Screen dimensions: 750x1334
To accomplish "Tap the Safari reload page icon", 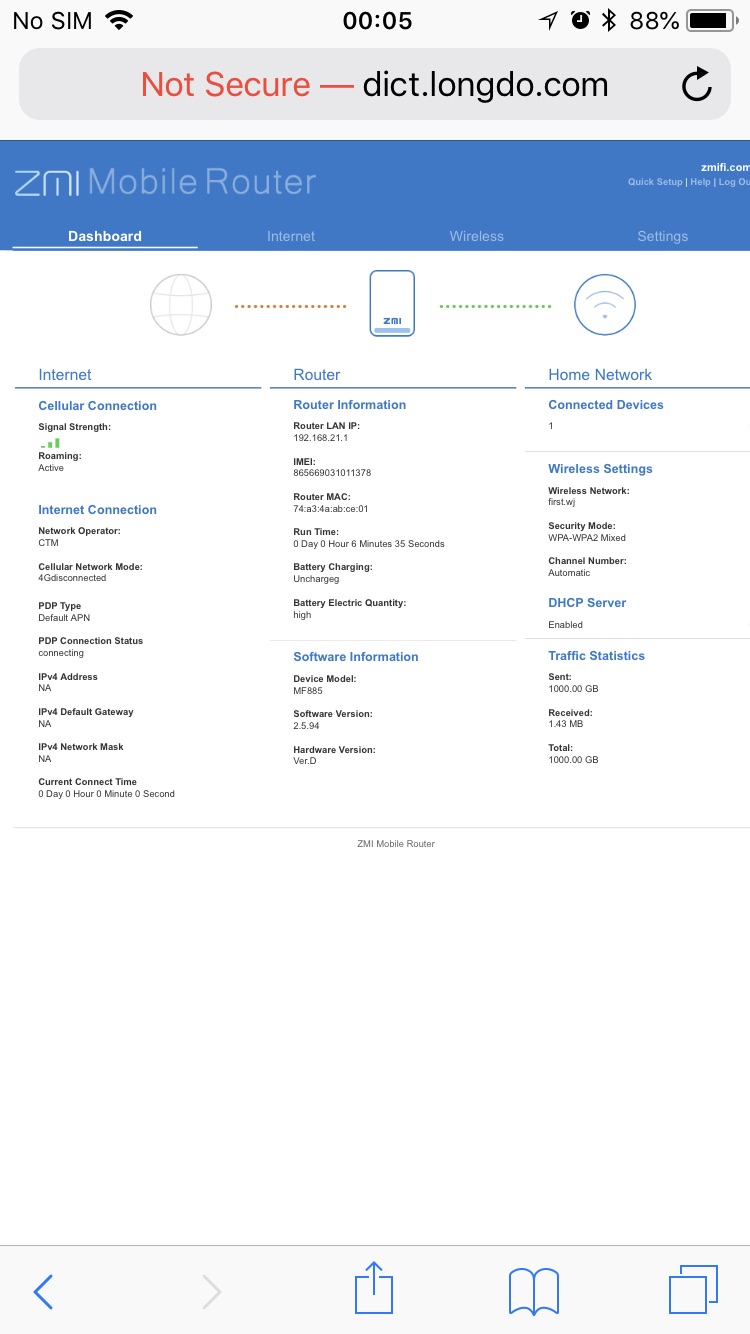I will pyautogui.click(x=696, y=85).
